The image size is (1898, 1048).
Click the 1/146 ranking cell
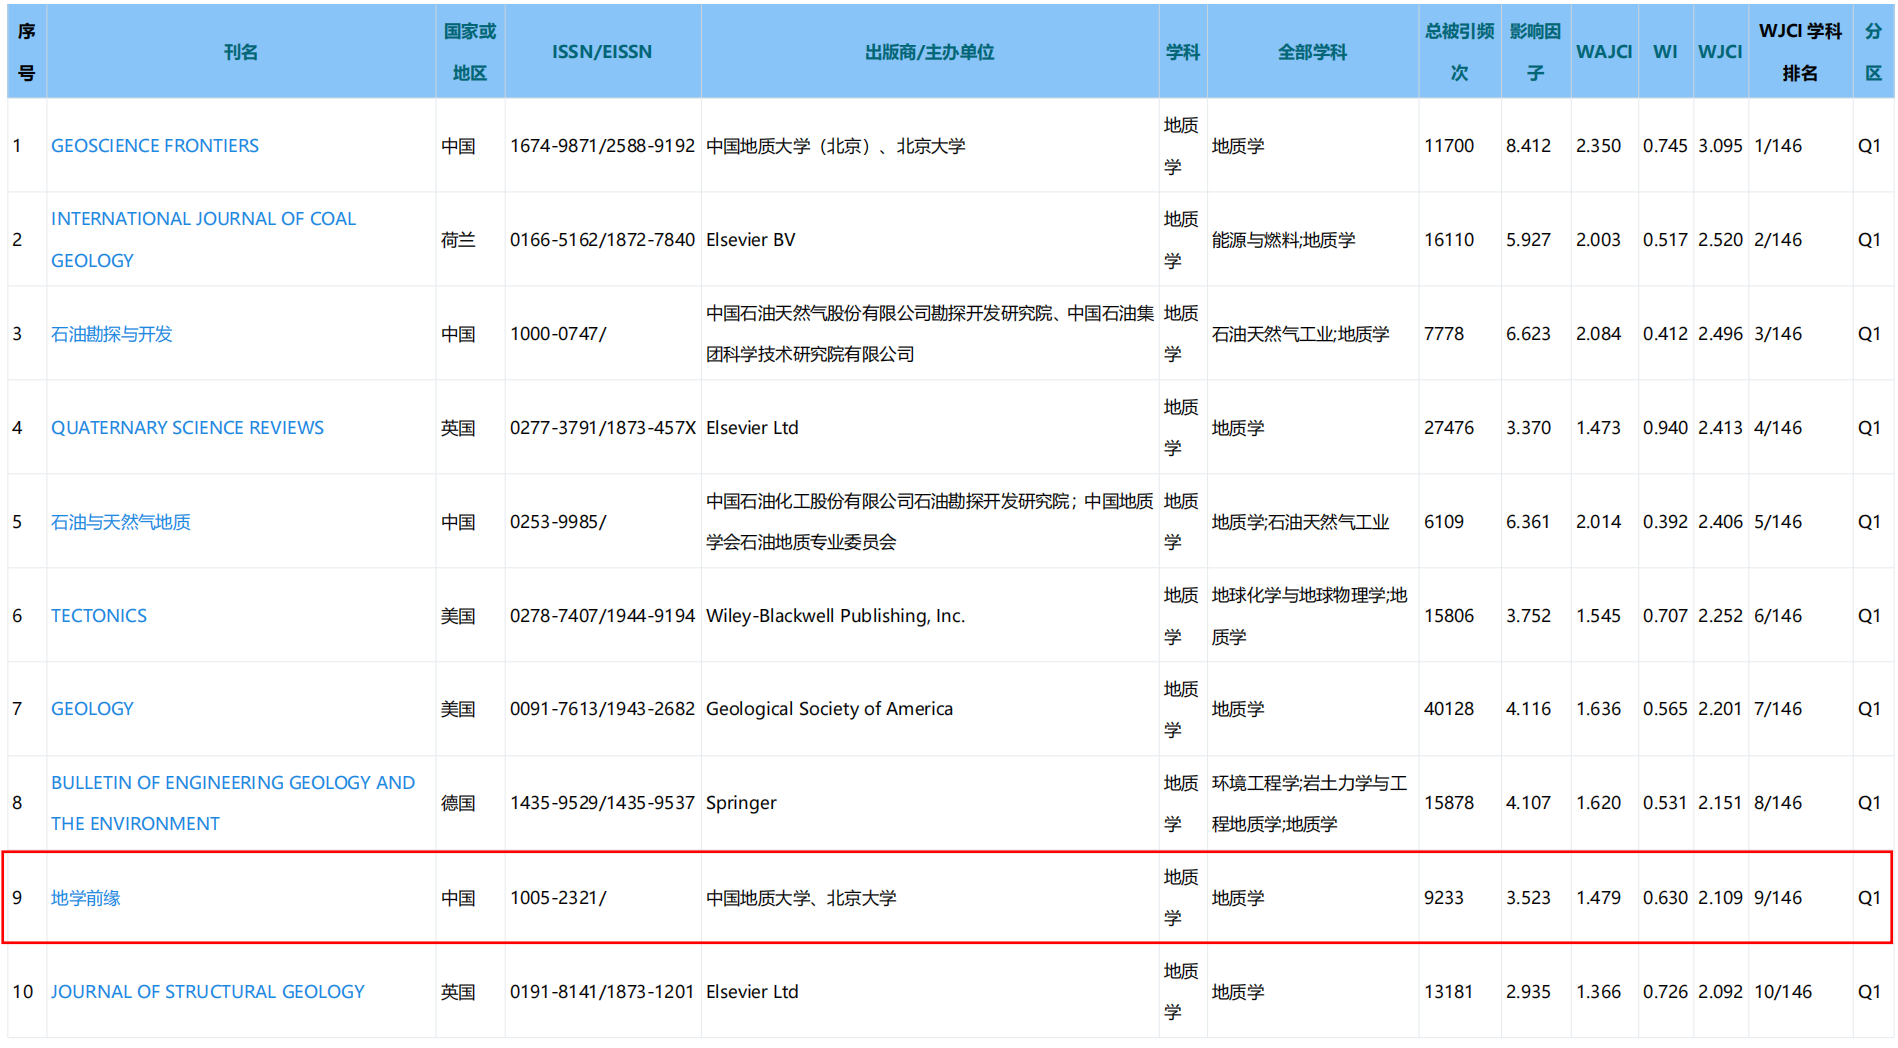1777,146
